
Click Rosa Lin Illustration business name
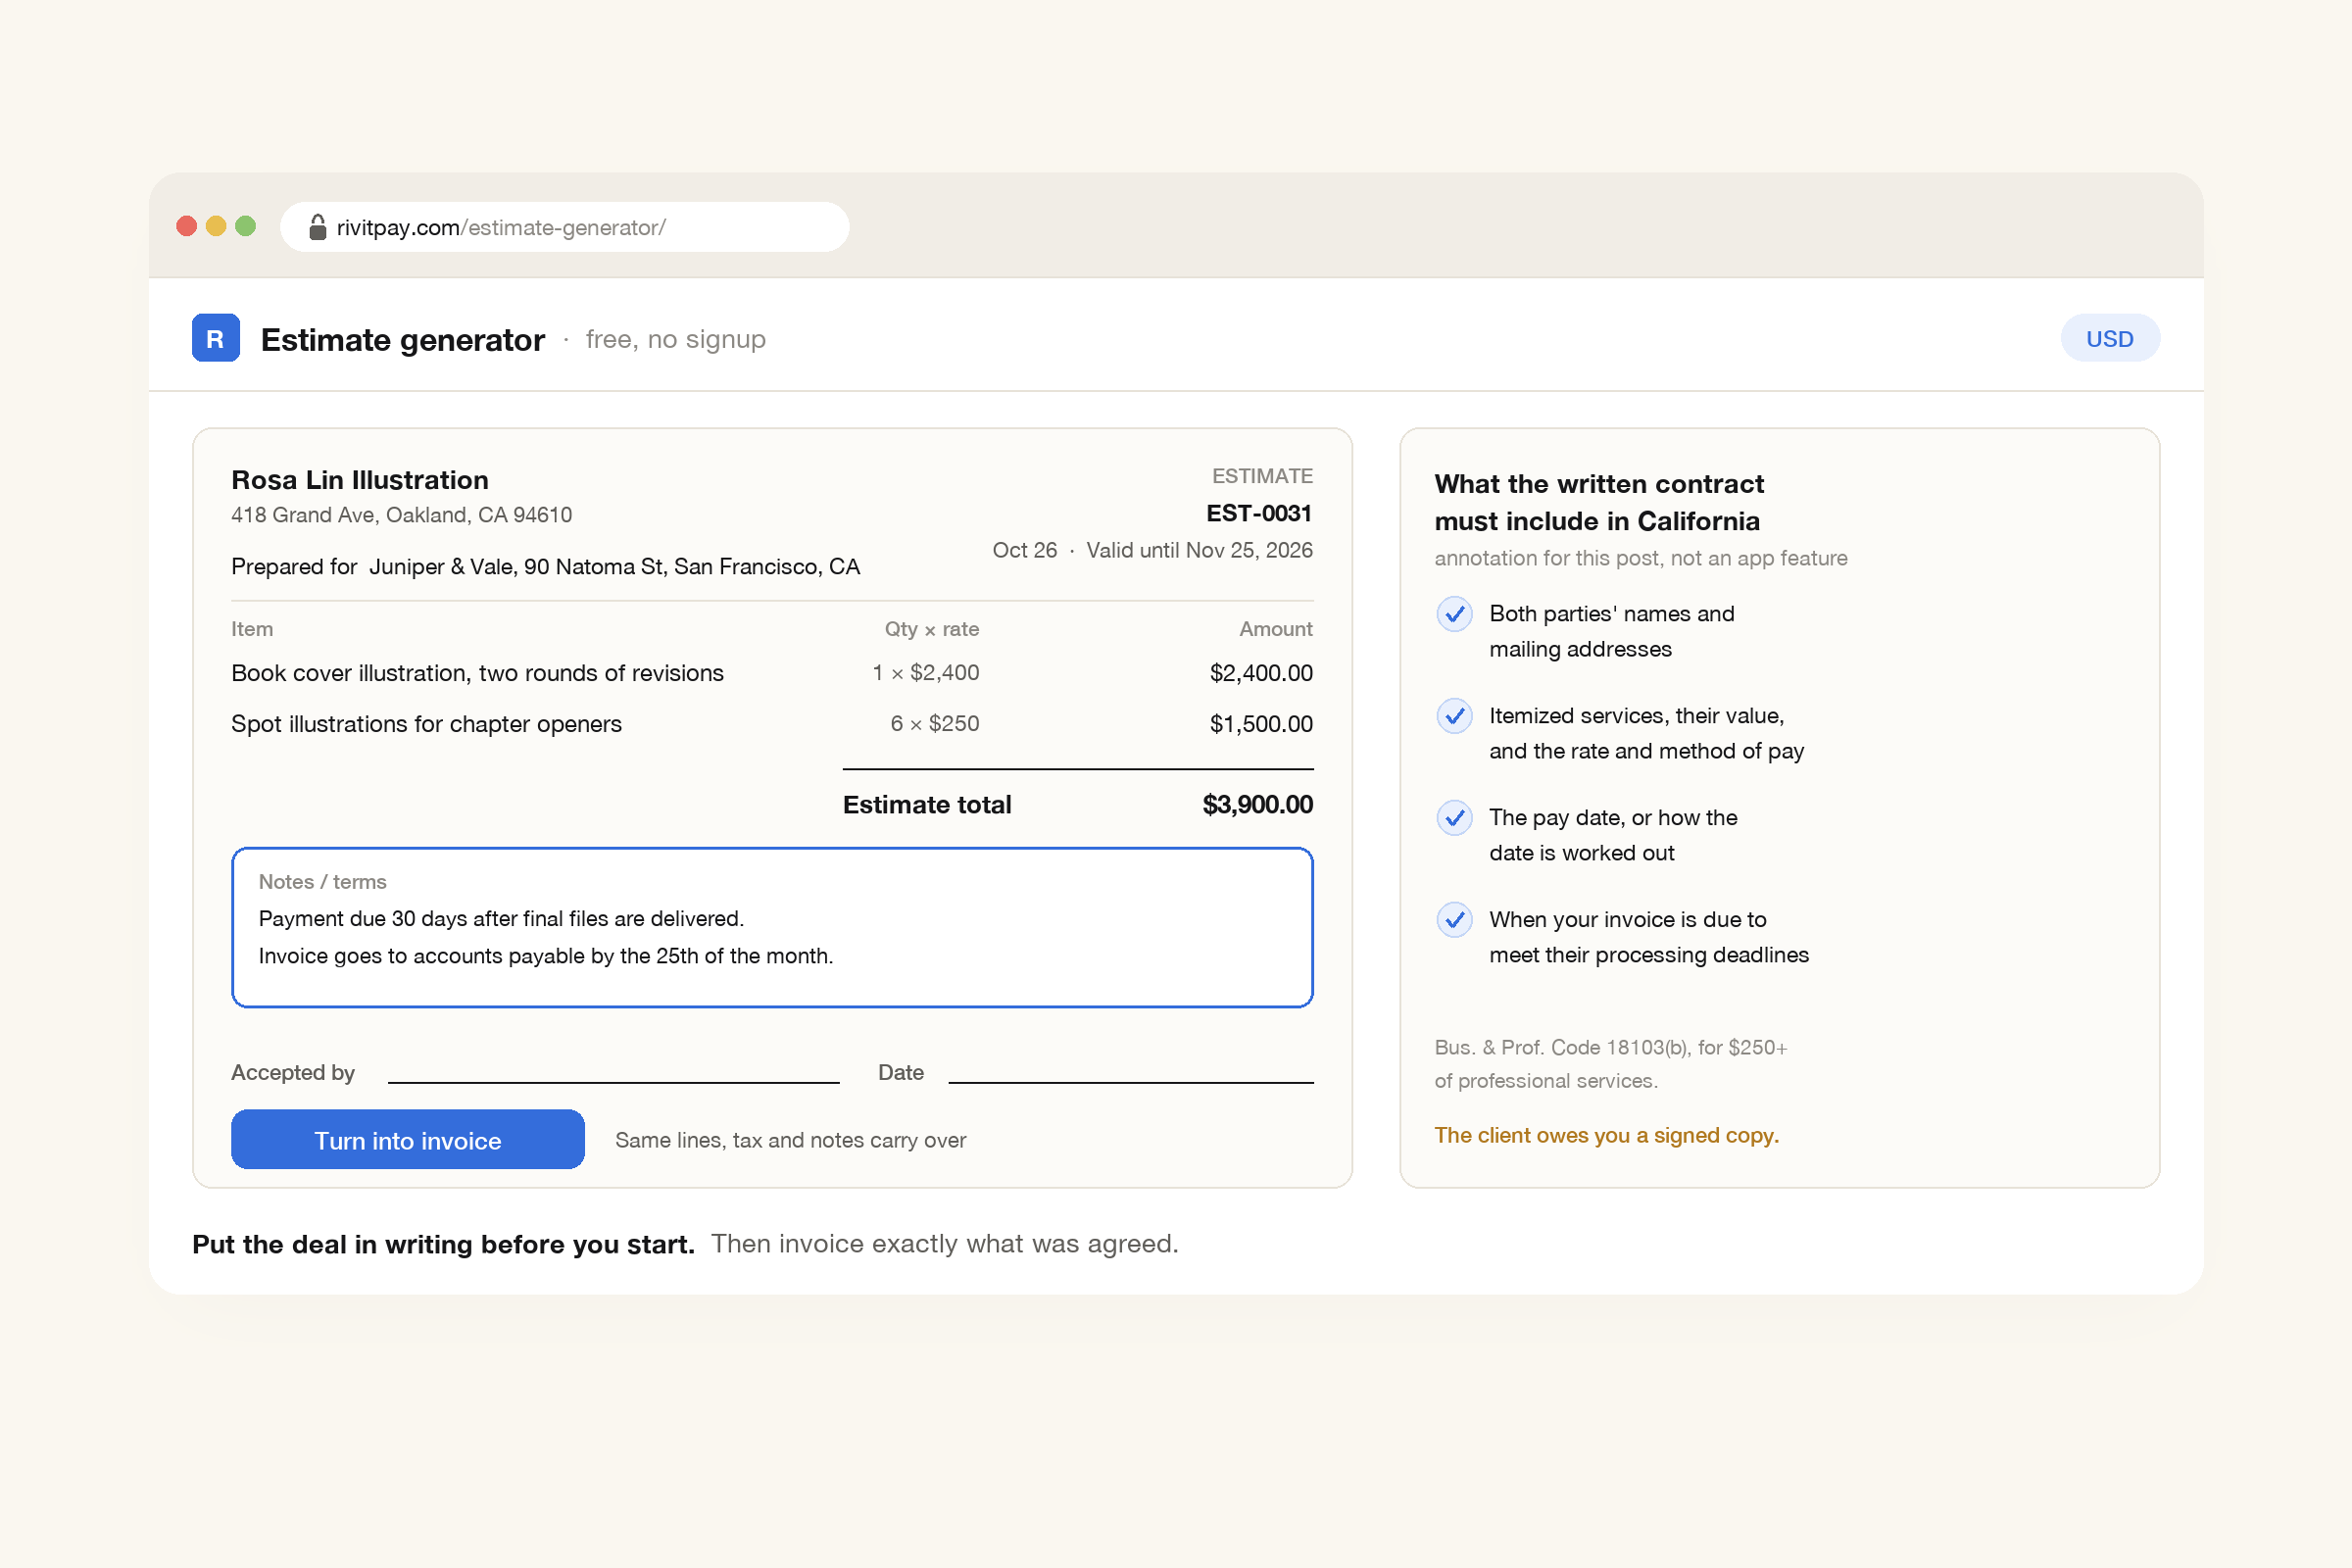[x=360, y=480]
